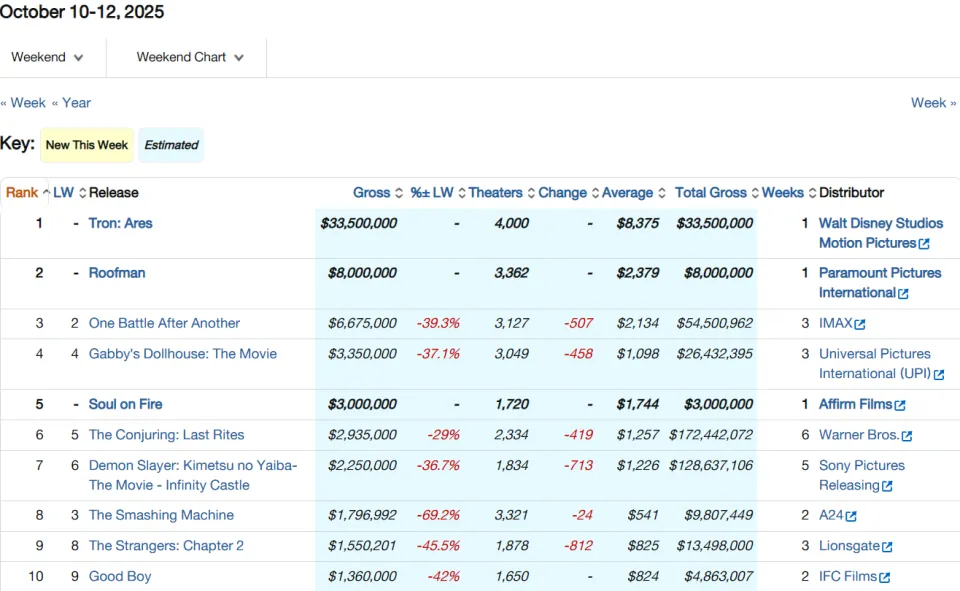960x591 pixels.
Task: Click the sort arrows next to Theaters
Action: [531, 193]
